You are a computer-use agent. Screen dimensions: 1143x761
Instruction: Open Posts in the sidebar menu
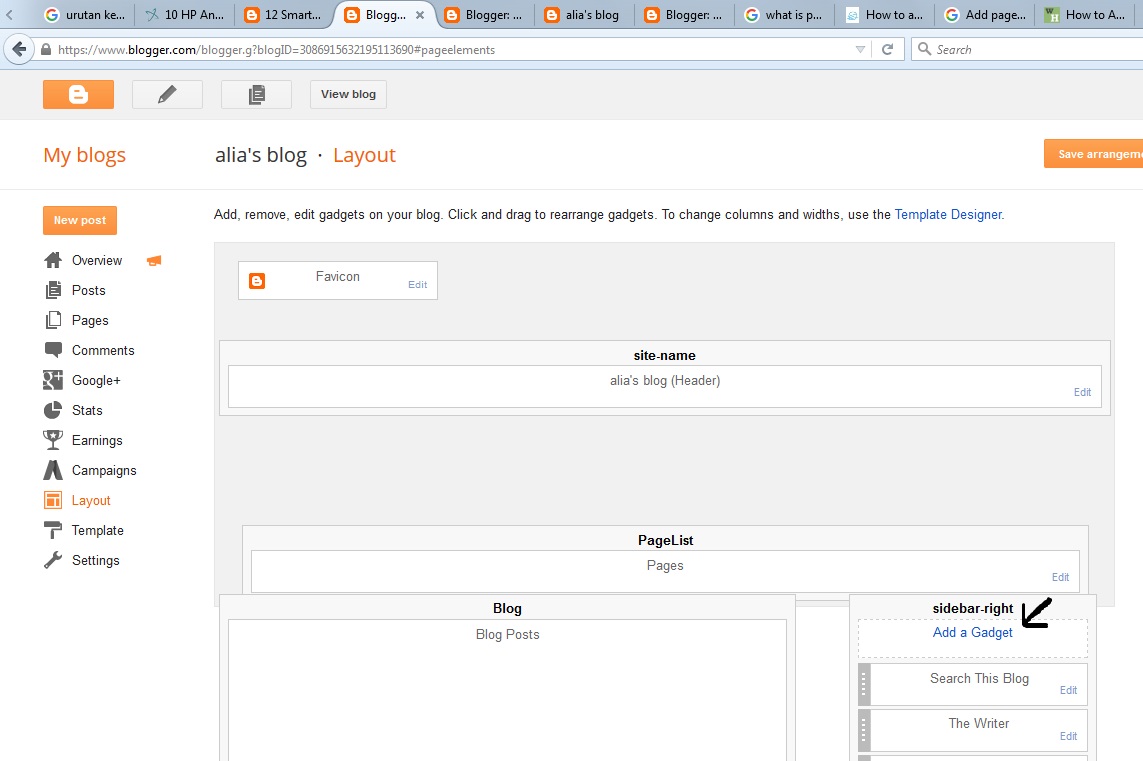point(89,290)
